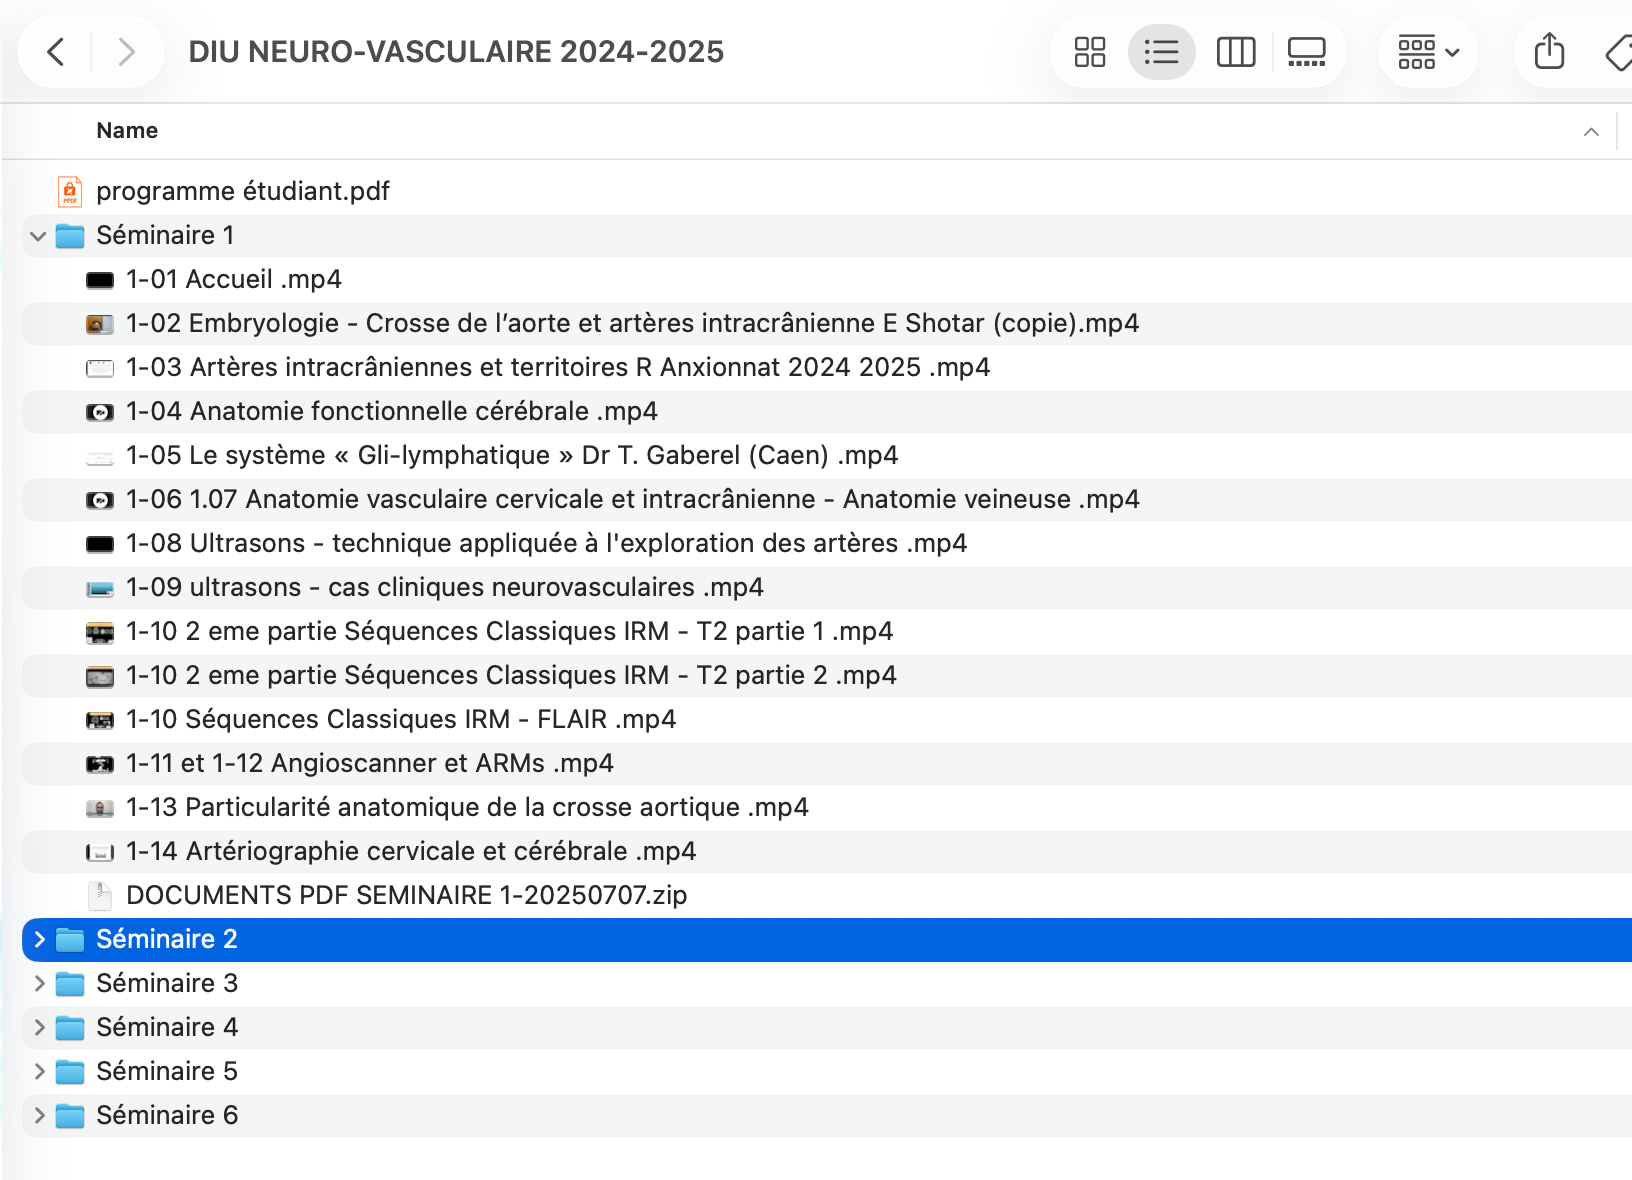
Task: Select 1-10 2 eme partie T2 partie 2 file
Action: click(511, 675)
